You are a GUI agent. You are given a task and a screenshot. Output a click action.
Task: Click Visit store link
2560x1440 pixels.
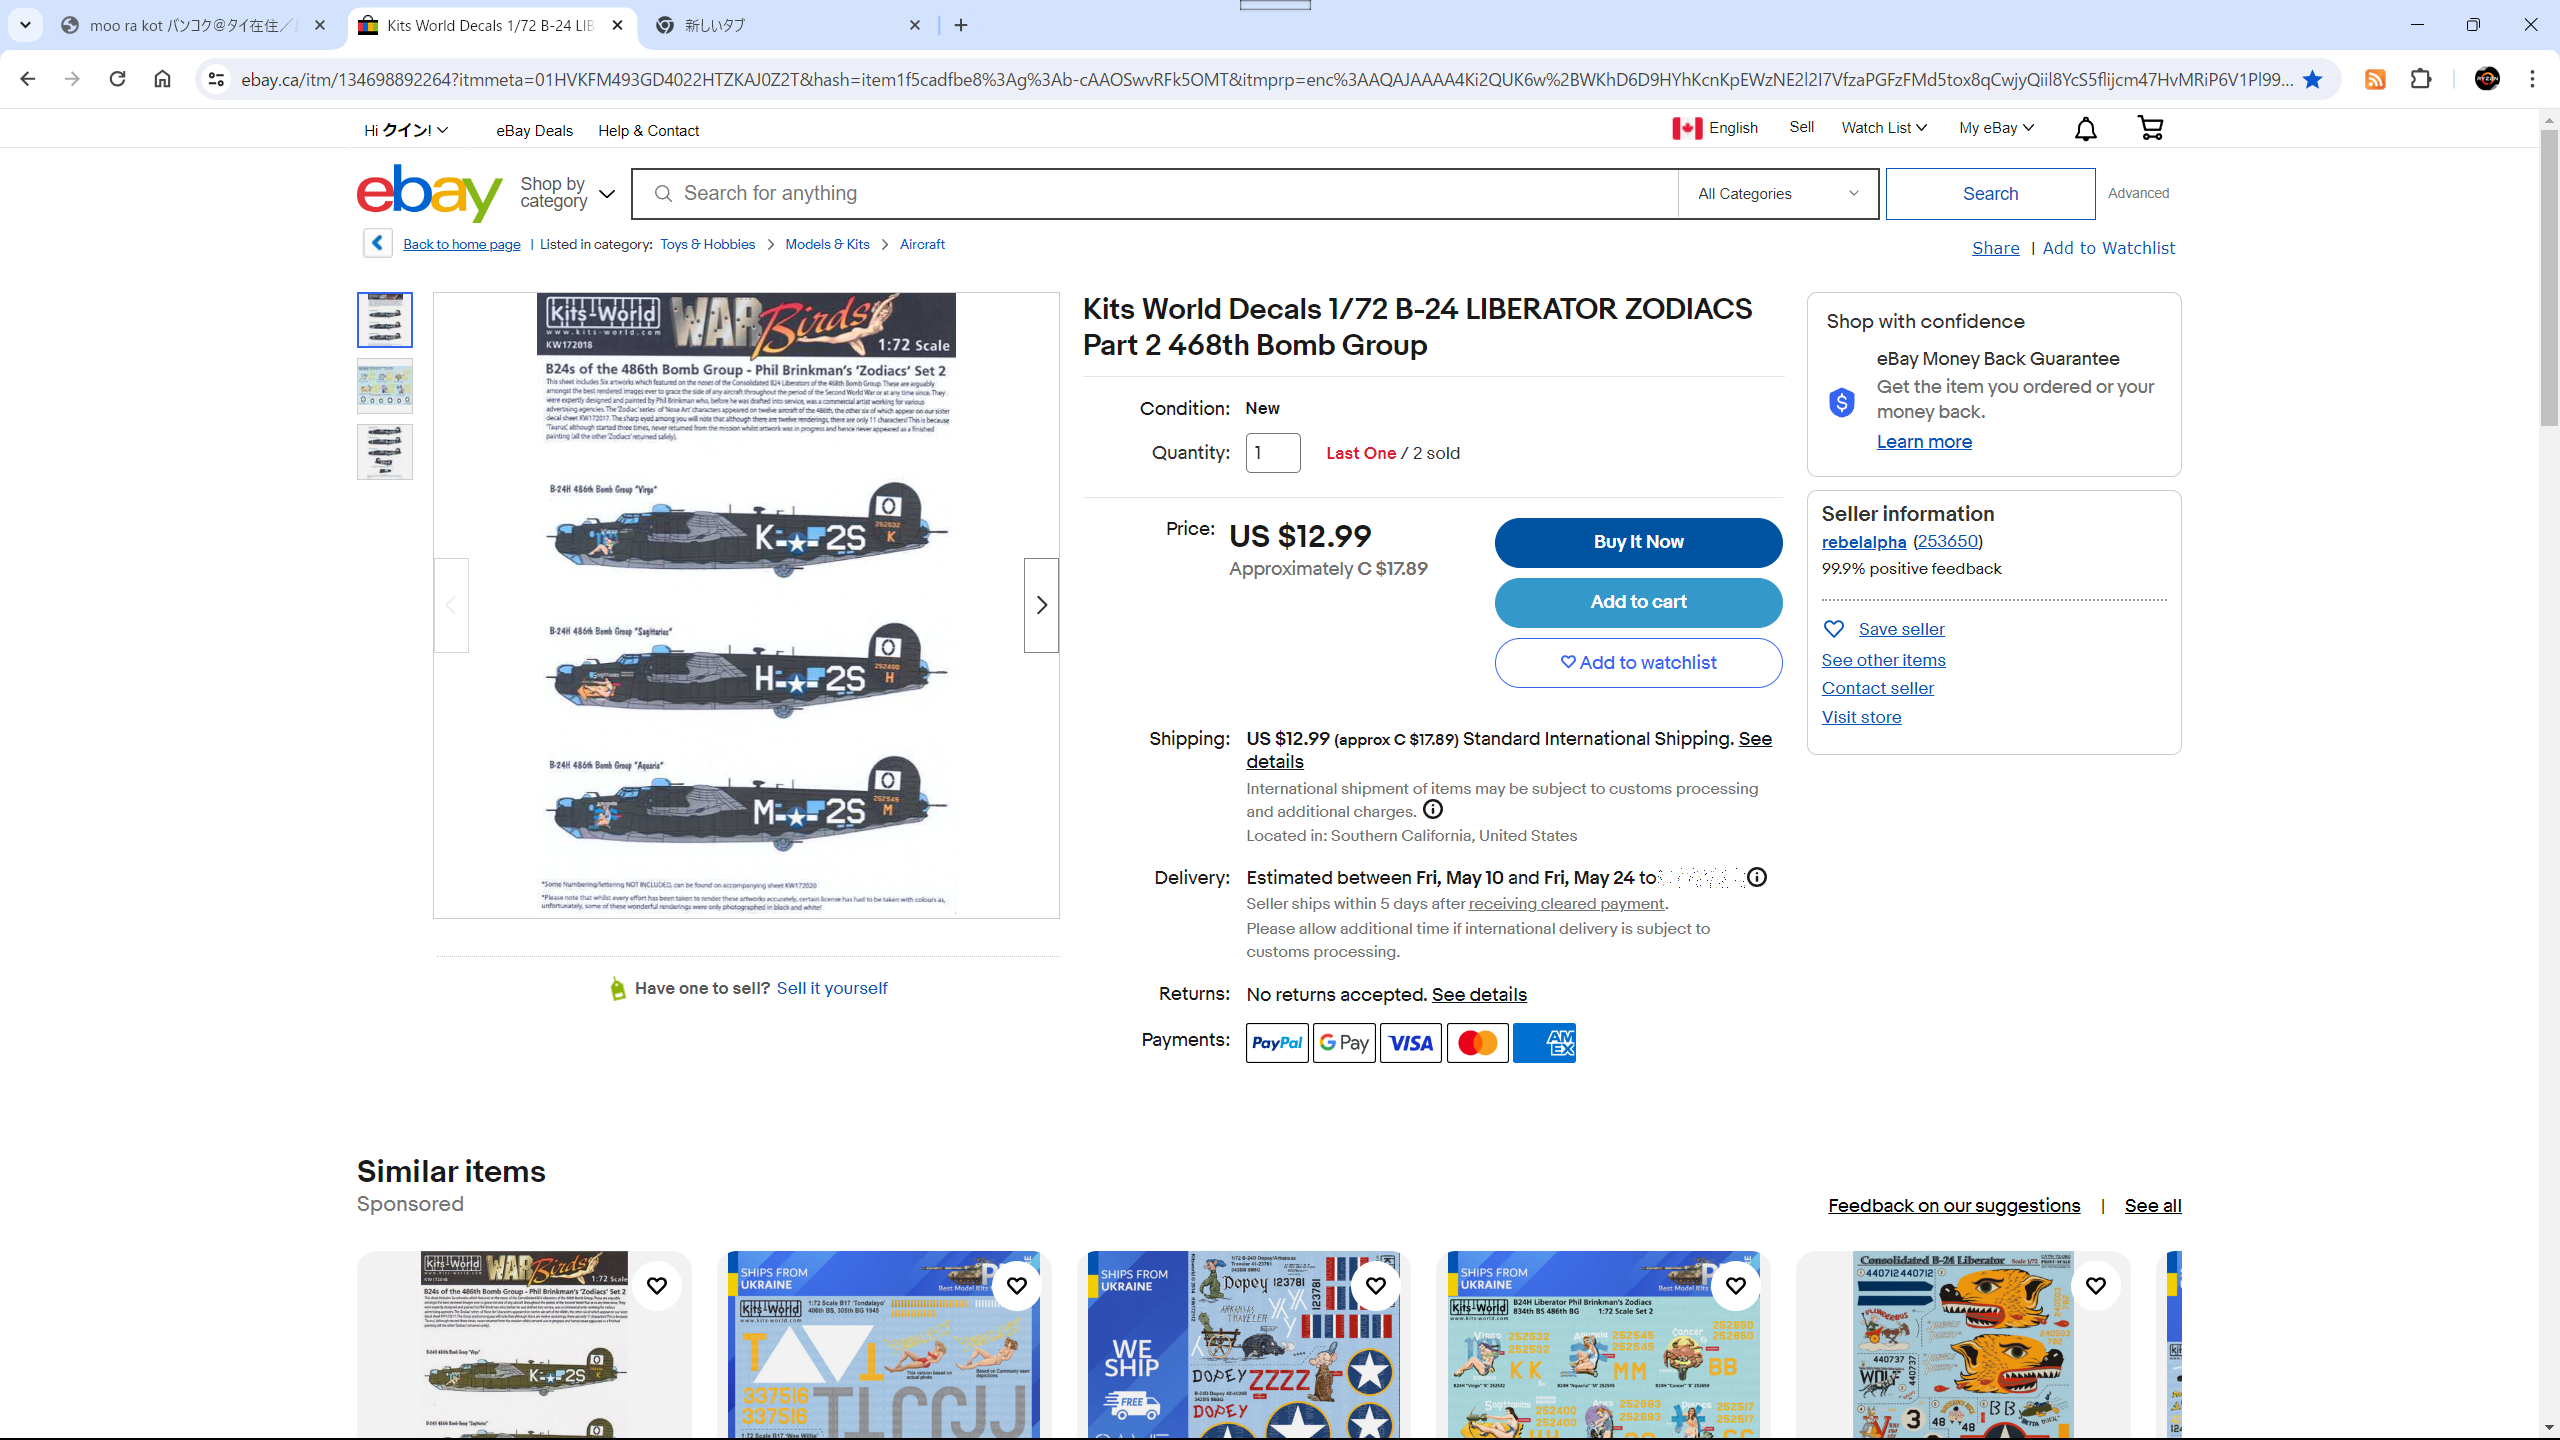pos(1861,717)
